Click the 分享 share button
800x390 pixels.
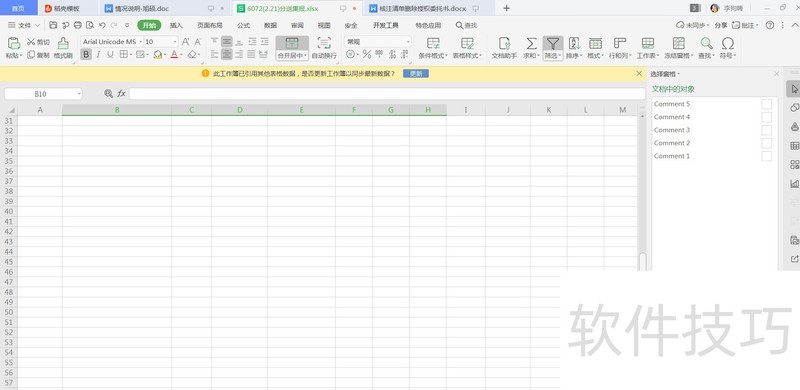tap(720, 25)
